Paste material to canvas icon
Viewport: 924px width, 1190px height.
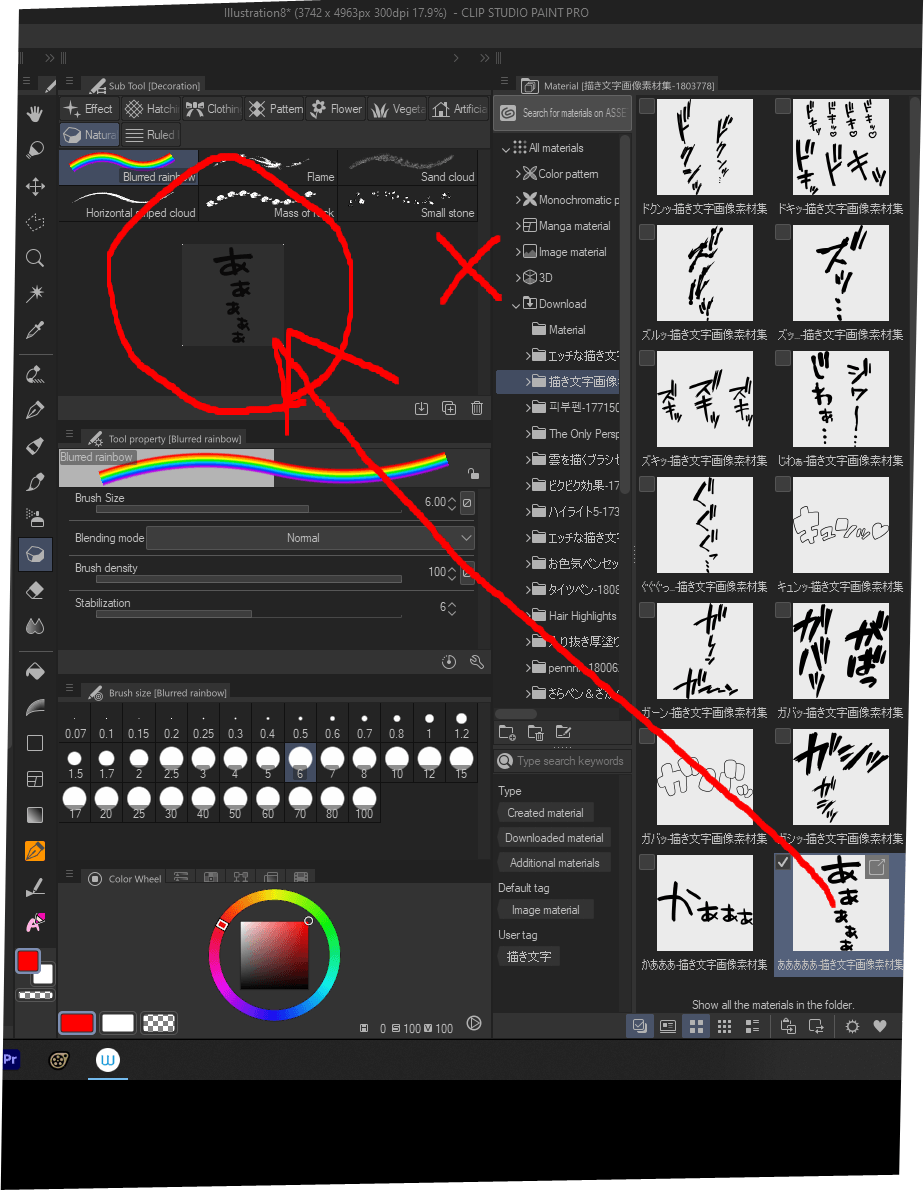(788, 1026)
